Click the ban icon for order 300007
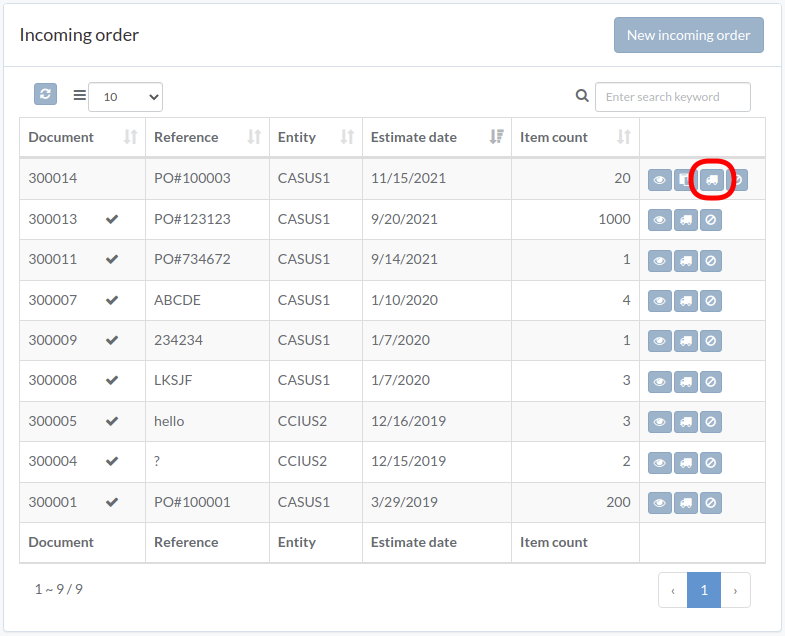 (x=711, y=301)
